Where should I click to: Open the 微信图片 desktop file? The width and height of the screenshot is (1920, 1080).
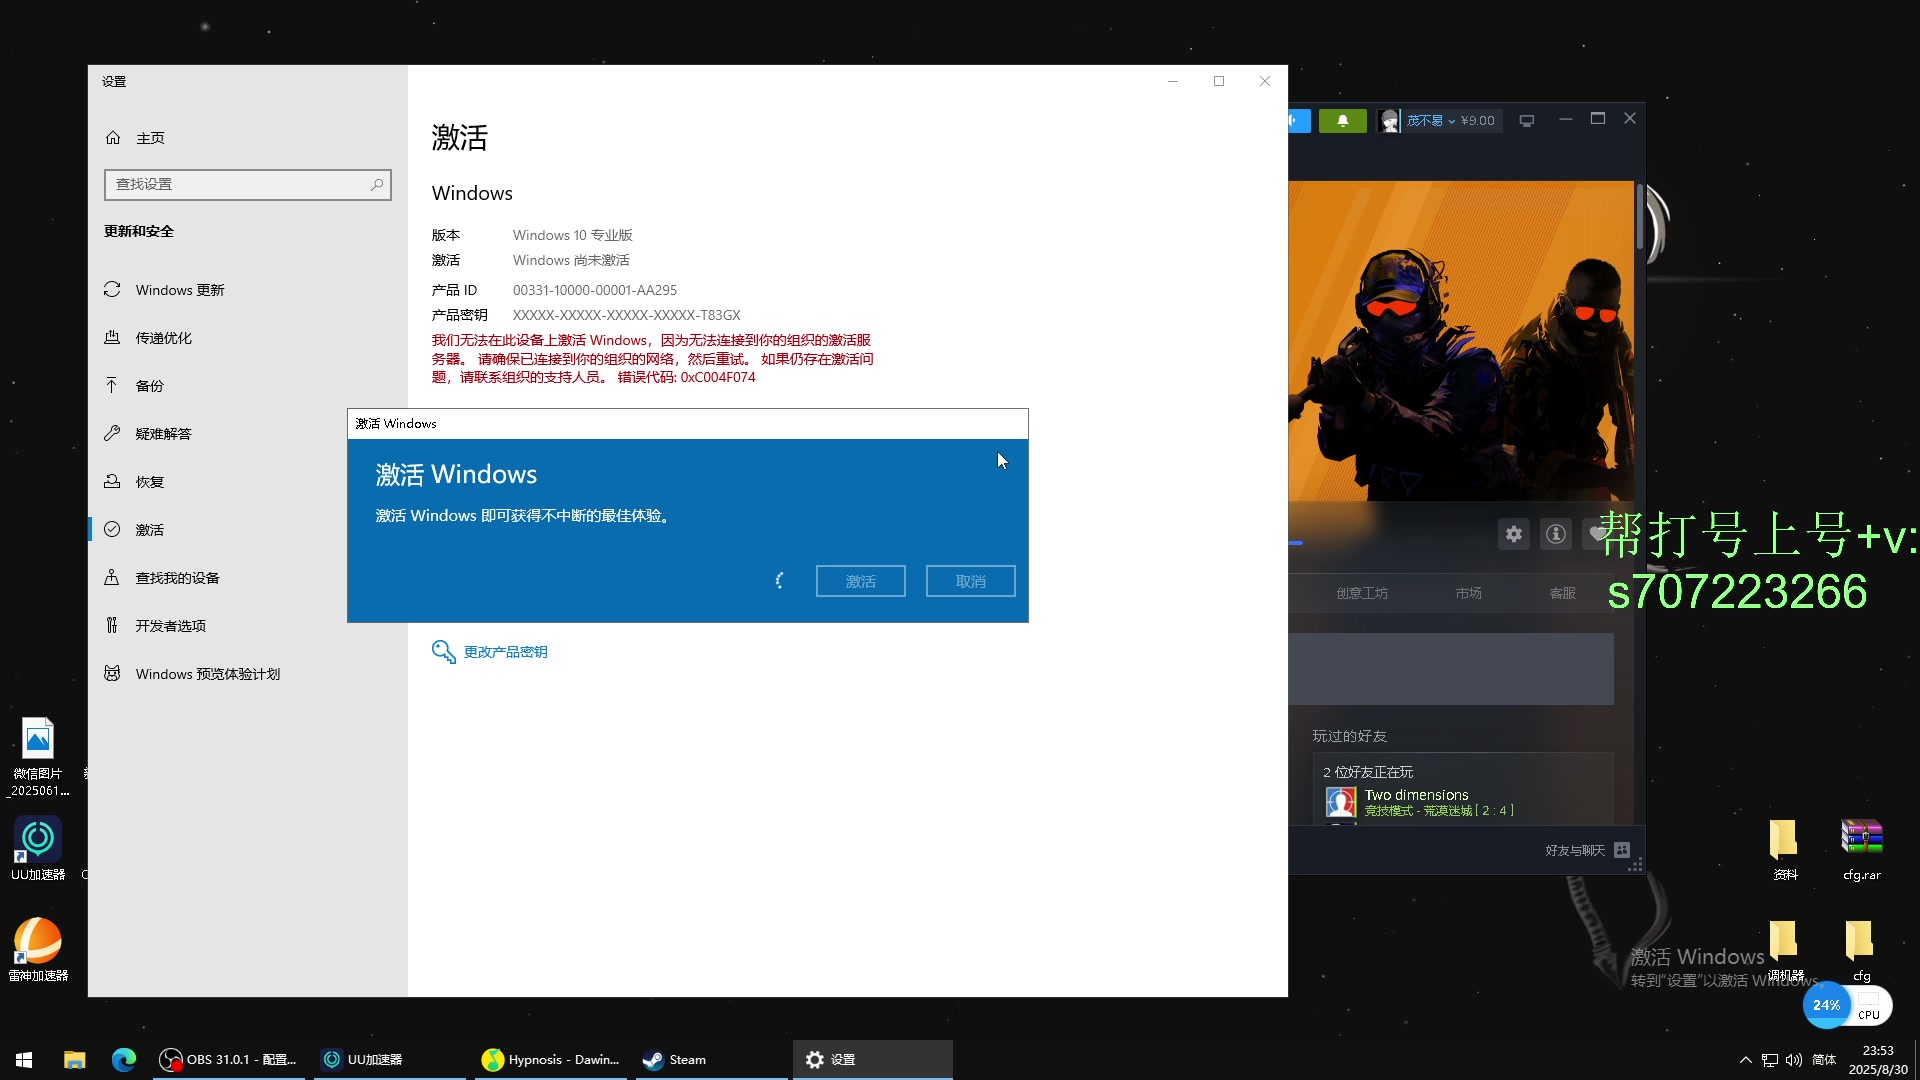point(38,757)
